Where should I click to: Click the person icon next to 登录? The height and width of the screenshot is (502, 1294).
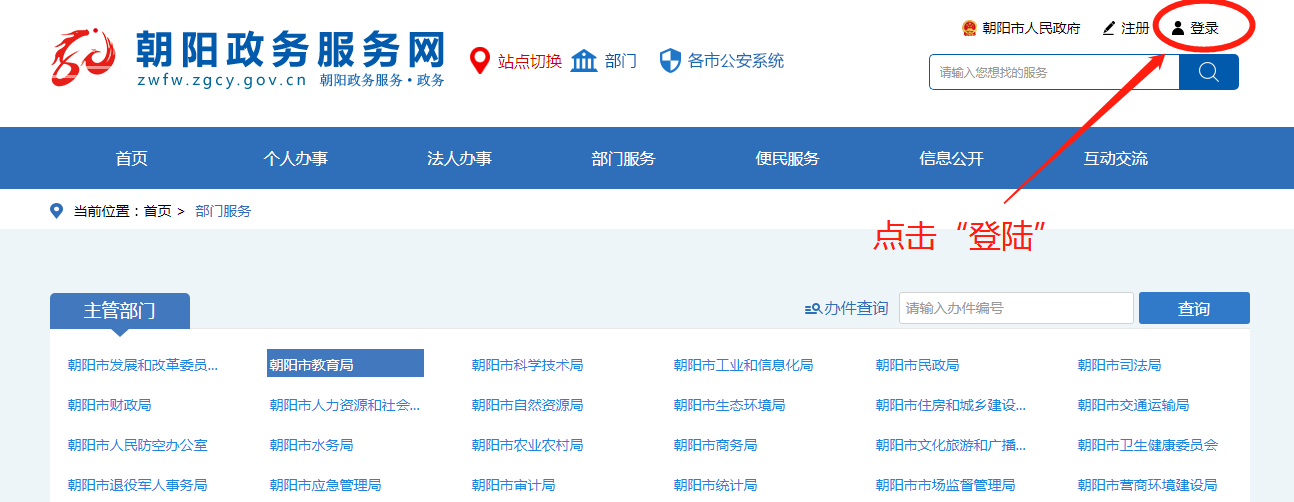coord(1178,28)
